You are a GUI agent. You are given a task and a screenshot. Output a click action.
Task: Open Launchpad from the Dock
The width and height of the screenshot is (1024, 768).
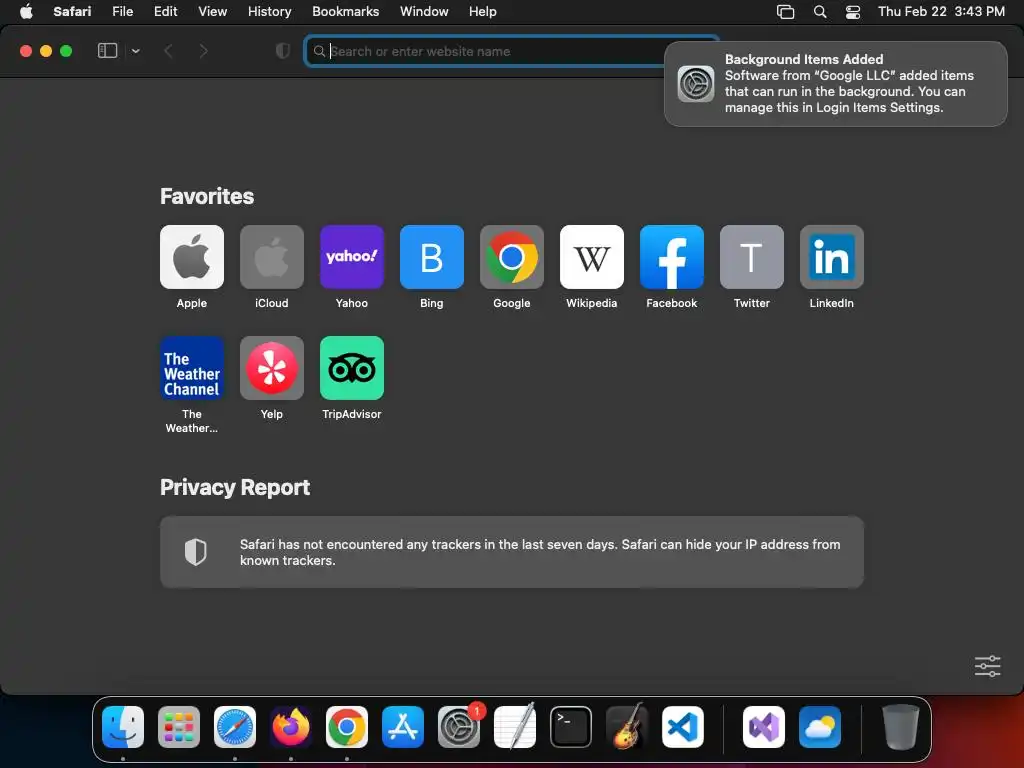179,726
